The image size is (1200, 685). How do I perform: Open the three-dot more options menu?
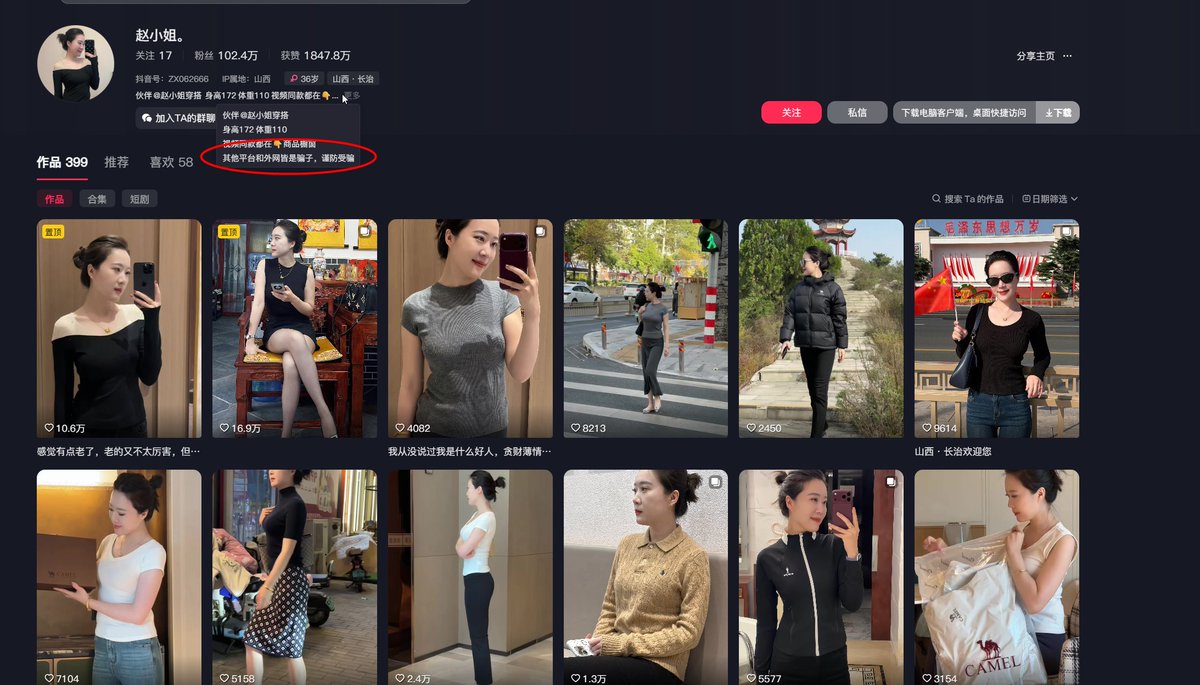click(1067, 56)
